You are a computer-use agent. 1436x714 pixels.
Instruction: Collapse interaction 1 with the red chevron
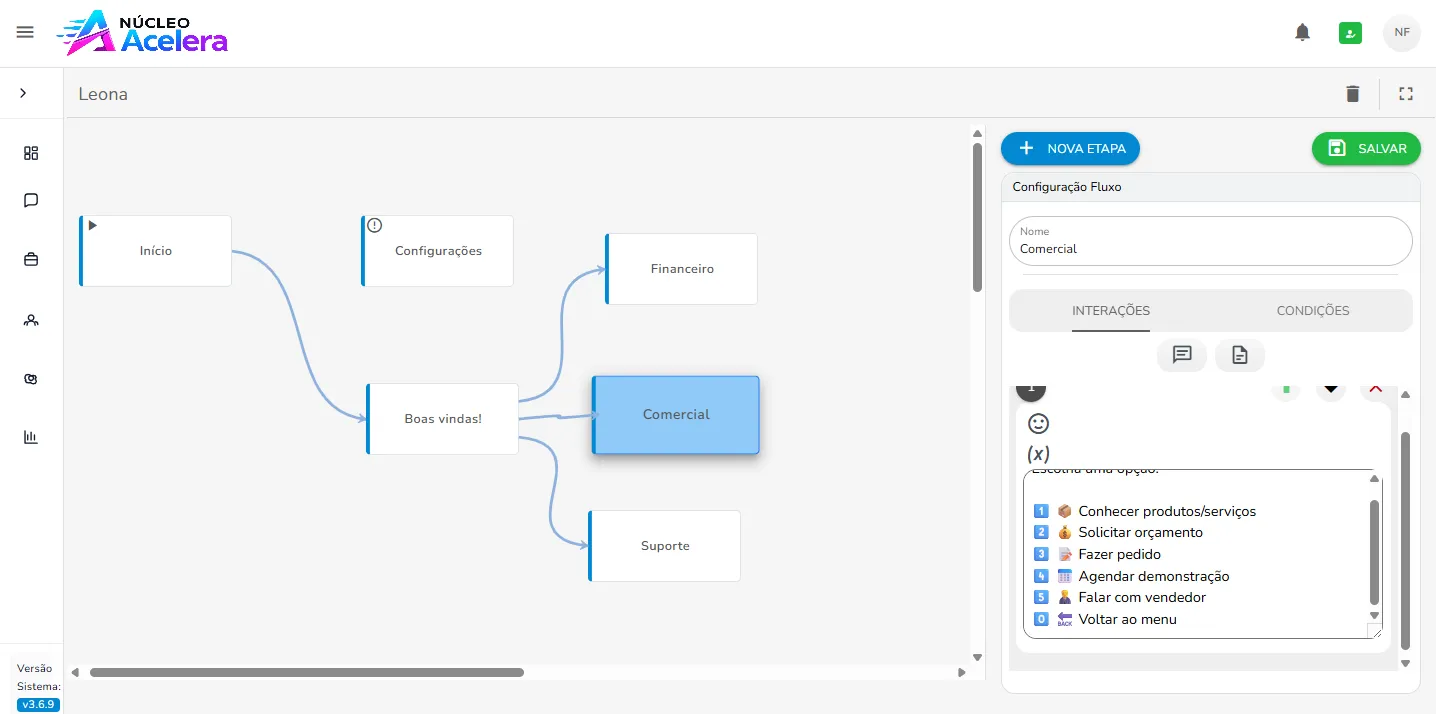coord(1375,390)
